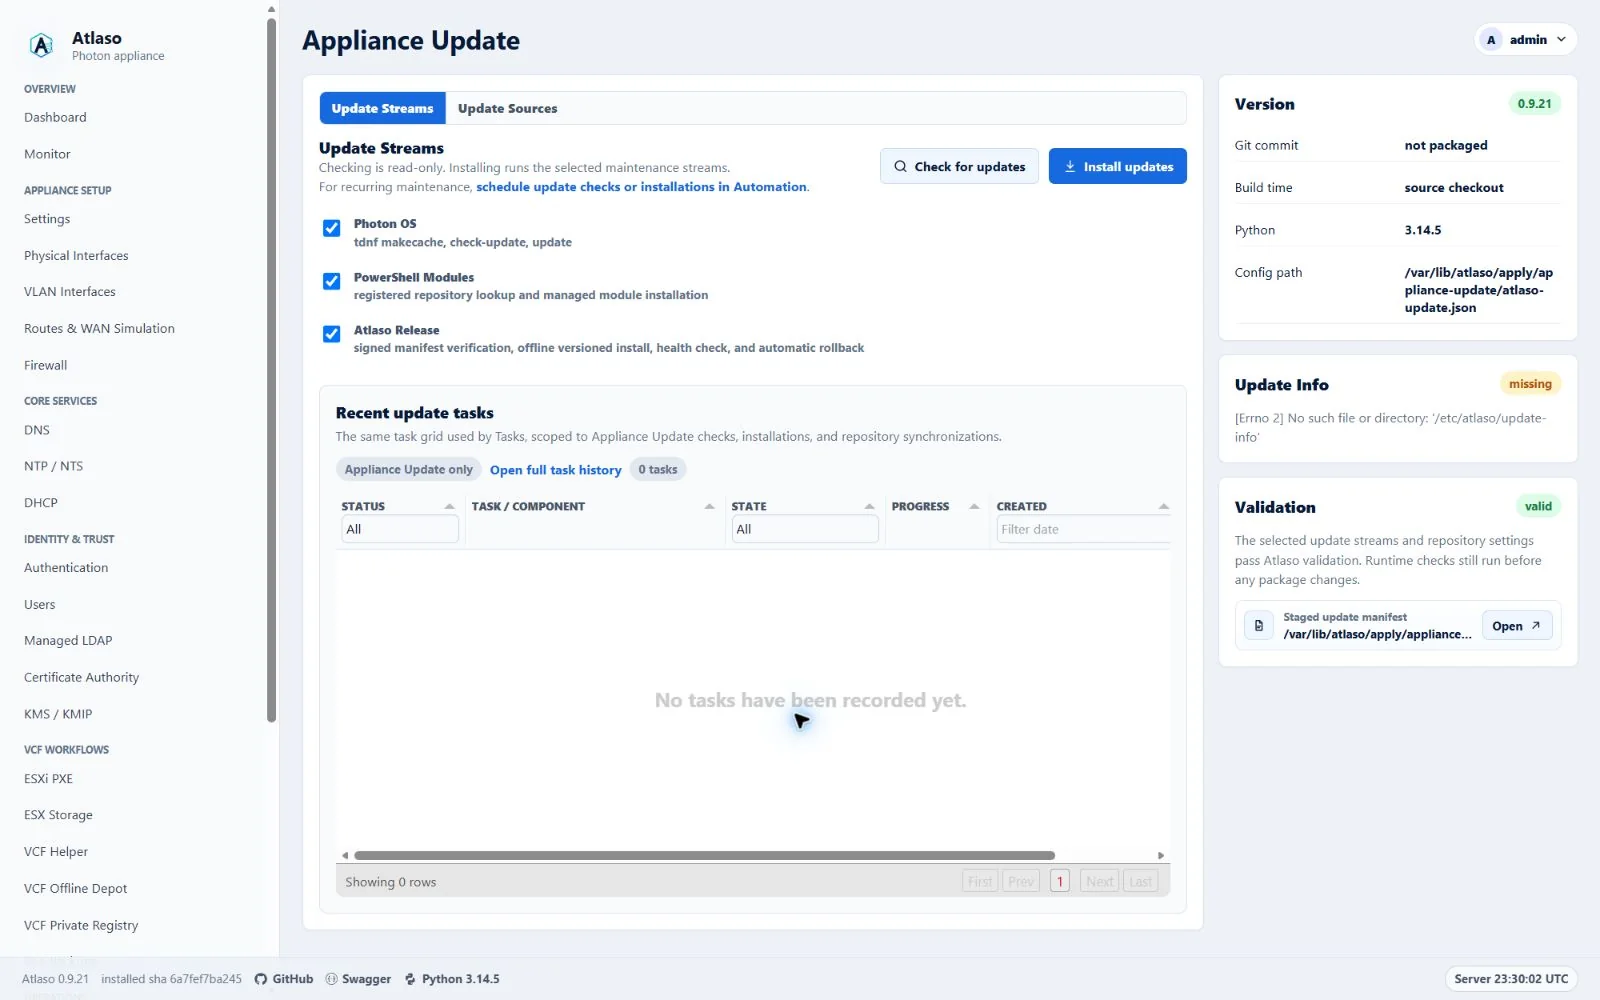Sort by TASK / COMPONENT column arrow
This screenshot has height=1000, width=1600.
709,507
